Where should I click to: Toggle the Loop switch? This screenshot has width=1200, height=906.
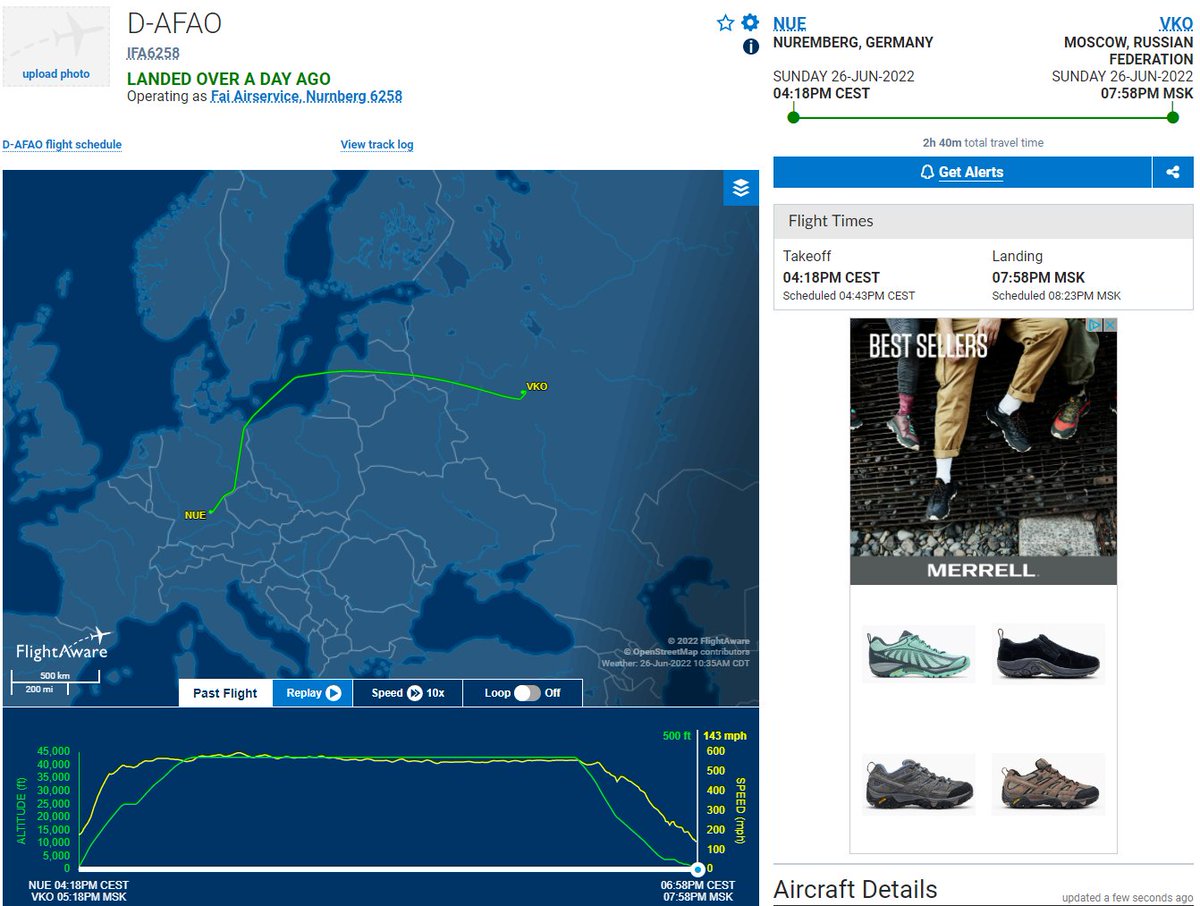pyautogui.click(x=527, y=693)
